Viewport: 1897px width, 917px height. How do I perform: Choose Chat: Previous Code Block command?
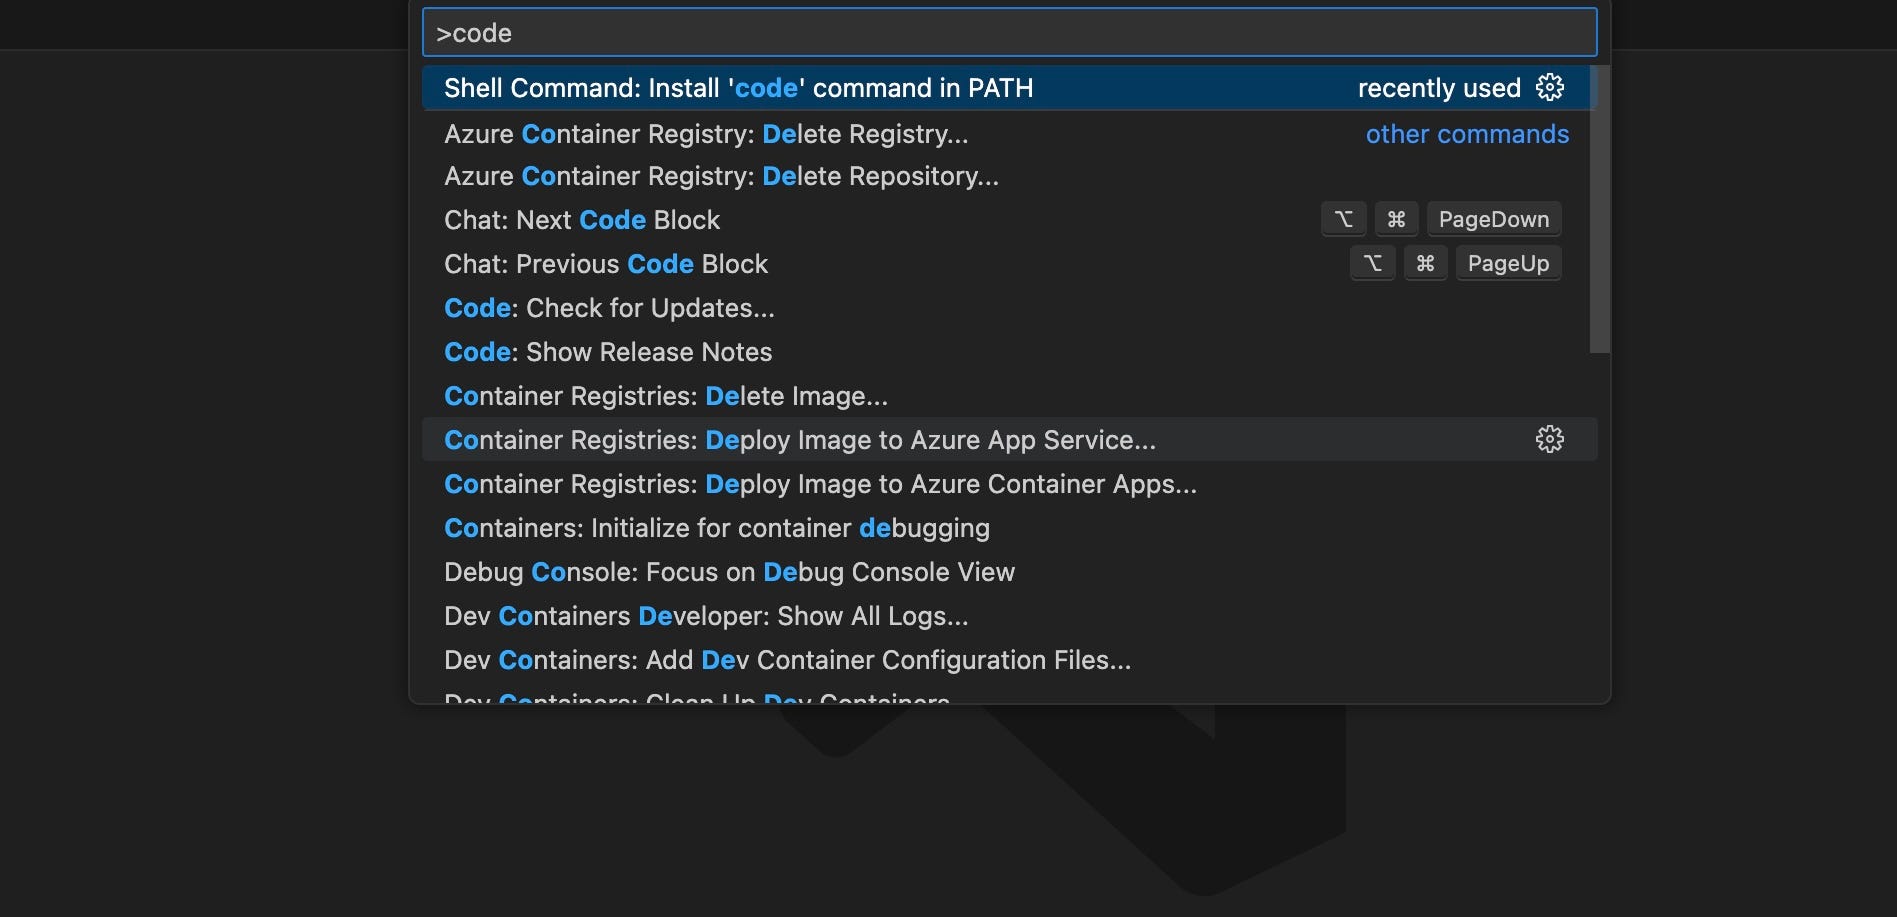606,264
